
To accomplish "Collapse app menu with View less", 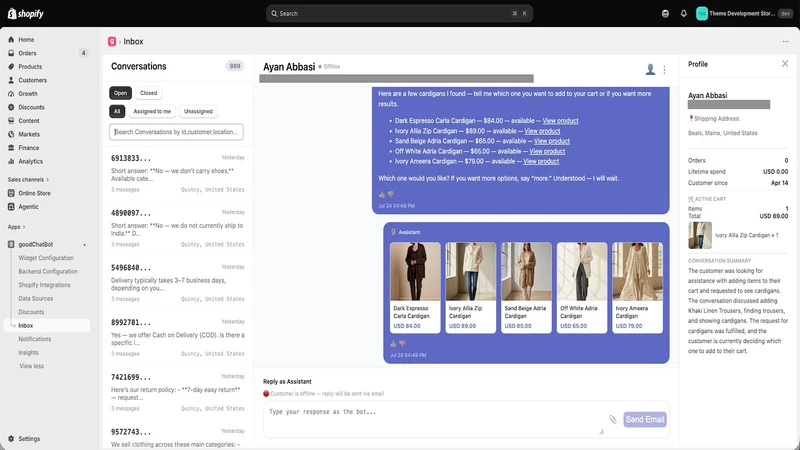I will pyautogui.click(x=32, y=366).
